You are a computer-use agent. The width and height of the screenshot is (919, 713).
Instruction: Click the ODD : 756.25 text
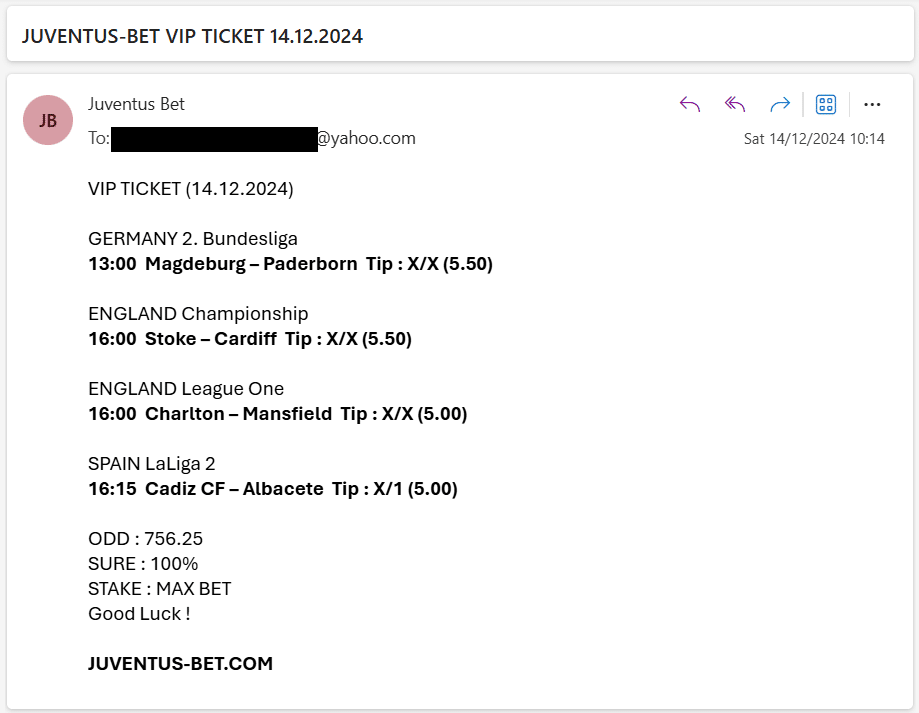tap(145, 538)
